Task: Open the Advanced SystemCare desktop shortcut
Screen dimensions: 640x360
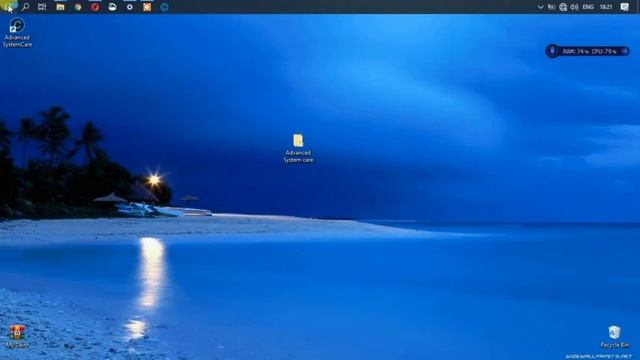Action: (x=17, y=33)
